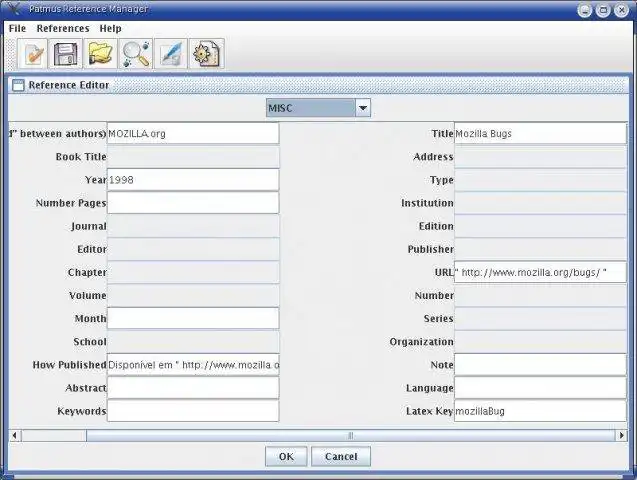The height and width of the screenshot is (480, 637).
Task: Click the Reference Editor window icon
Action: click(18, 85)
